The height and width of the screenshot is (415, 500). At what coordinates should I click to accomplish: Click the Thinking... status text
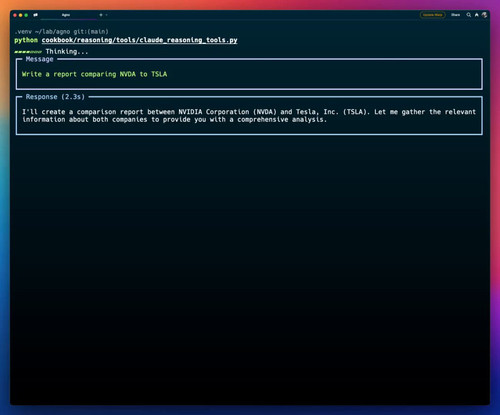(x=67, y=52)
